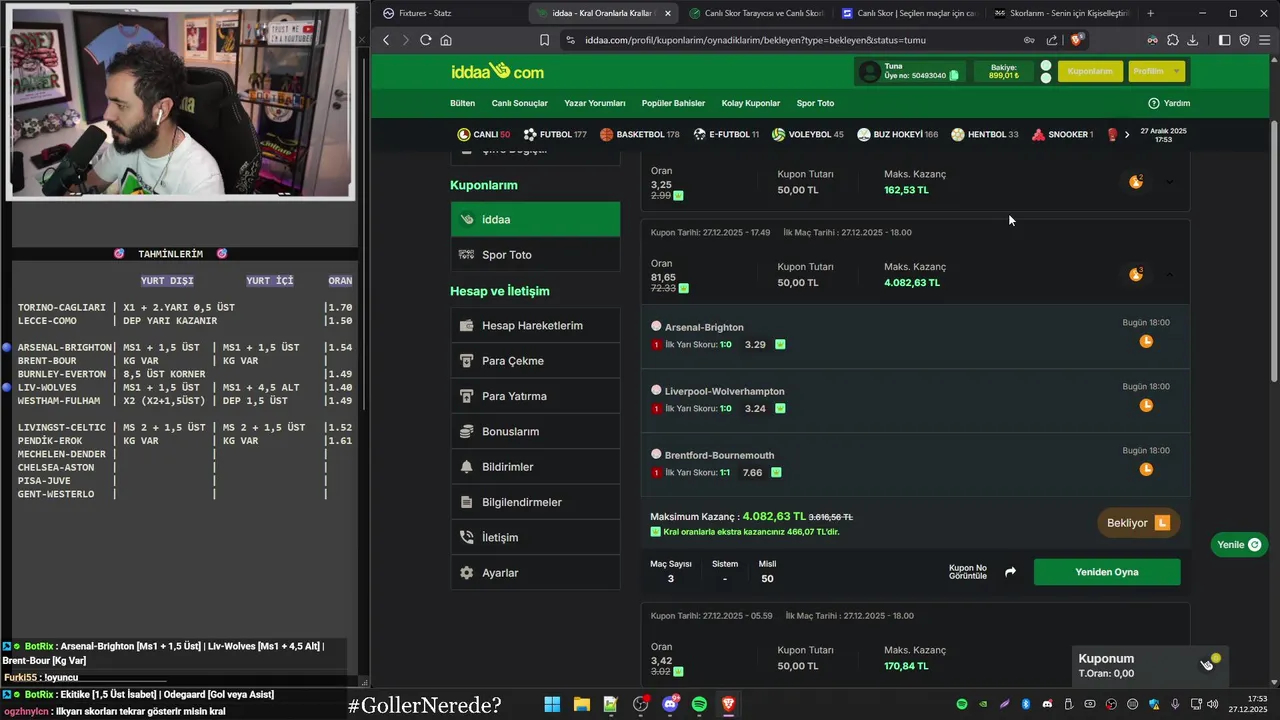
Task: Open the Brave Shields lion icon
Action: [1077, 40]
